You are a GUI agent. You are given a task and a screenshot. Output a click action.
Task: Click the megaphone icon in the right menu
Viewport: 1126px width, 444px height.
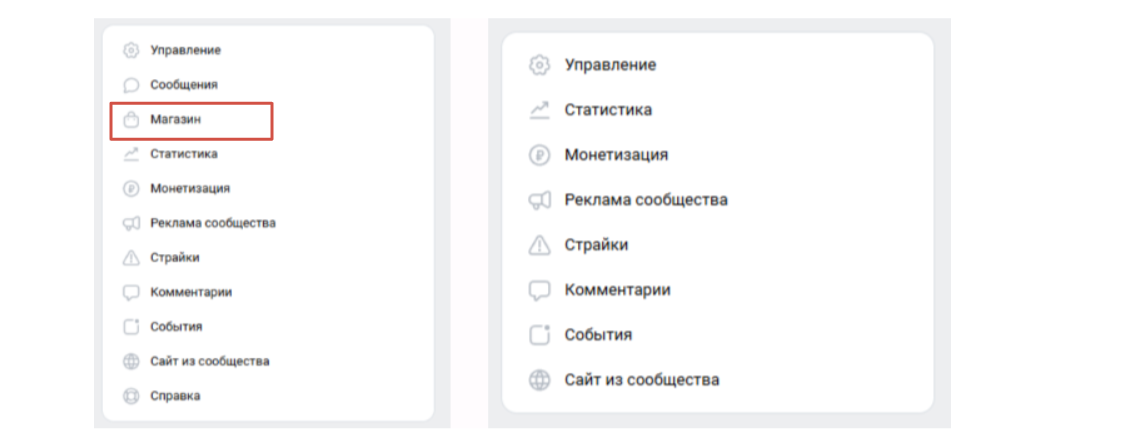coord(540,200)
